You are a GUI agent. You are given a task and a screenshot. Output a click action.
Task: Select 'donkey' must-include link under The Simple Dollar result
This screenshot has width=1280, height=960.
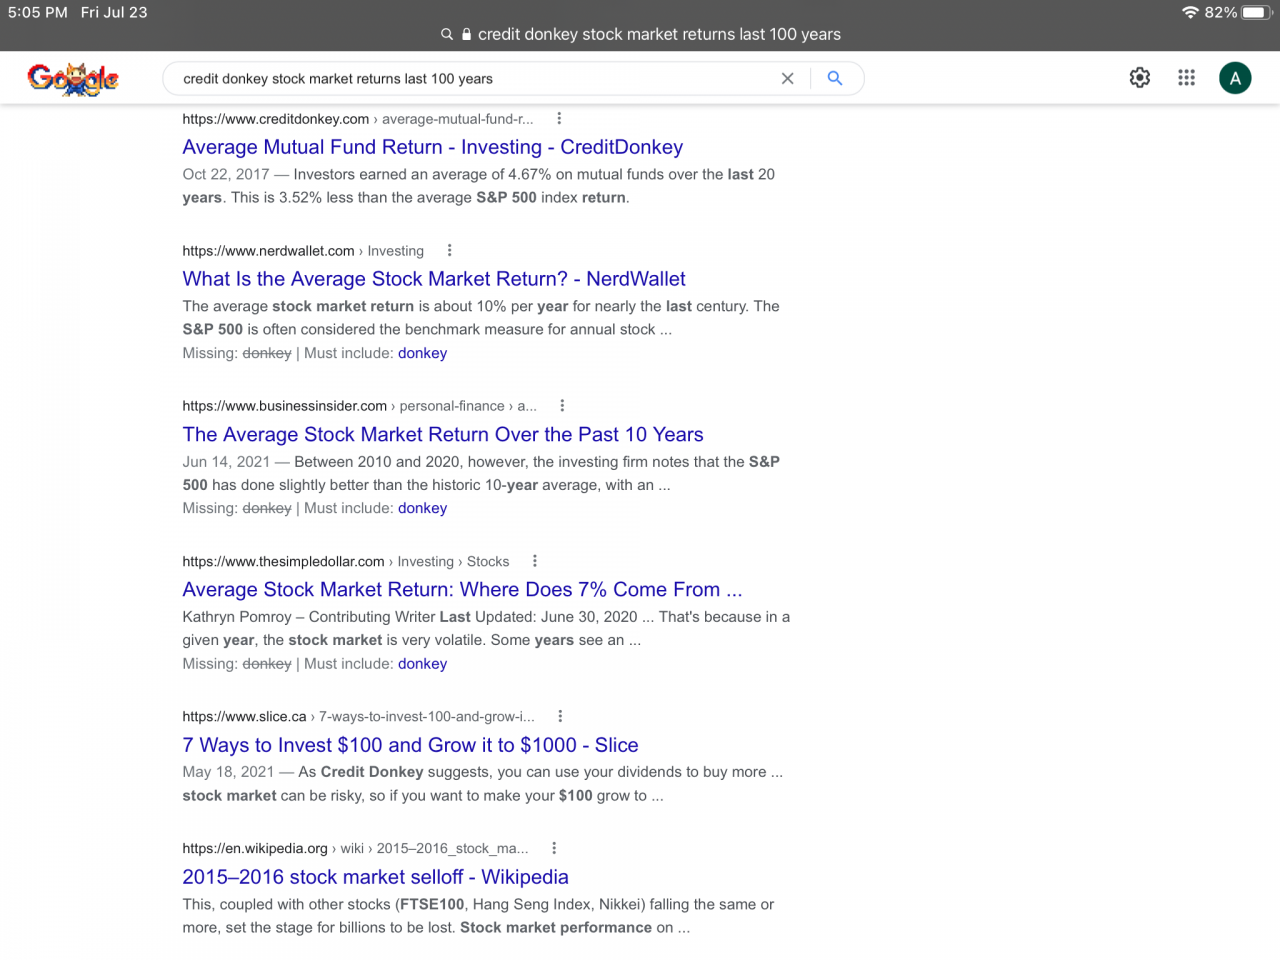pyautogui.click(x=422, y=663)
